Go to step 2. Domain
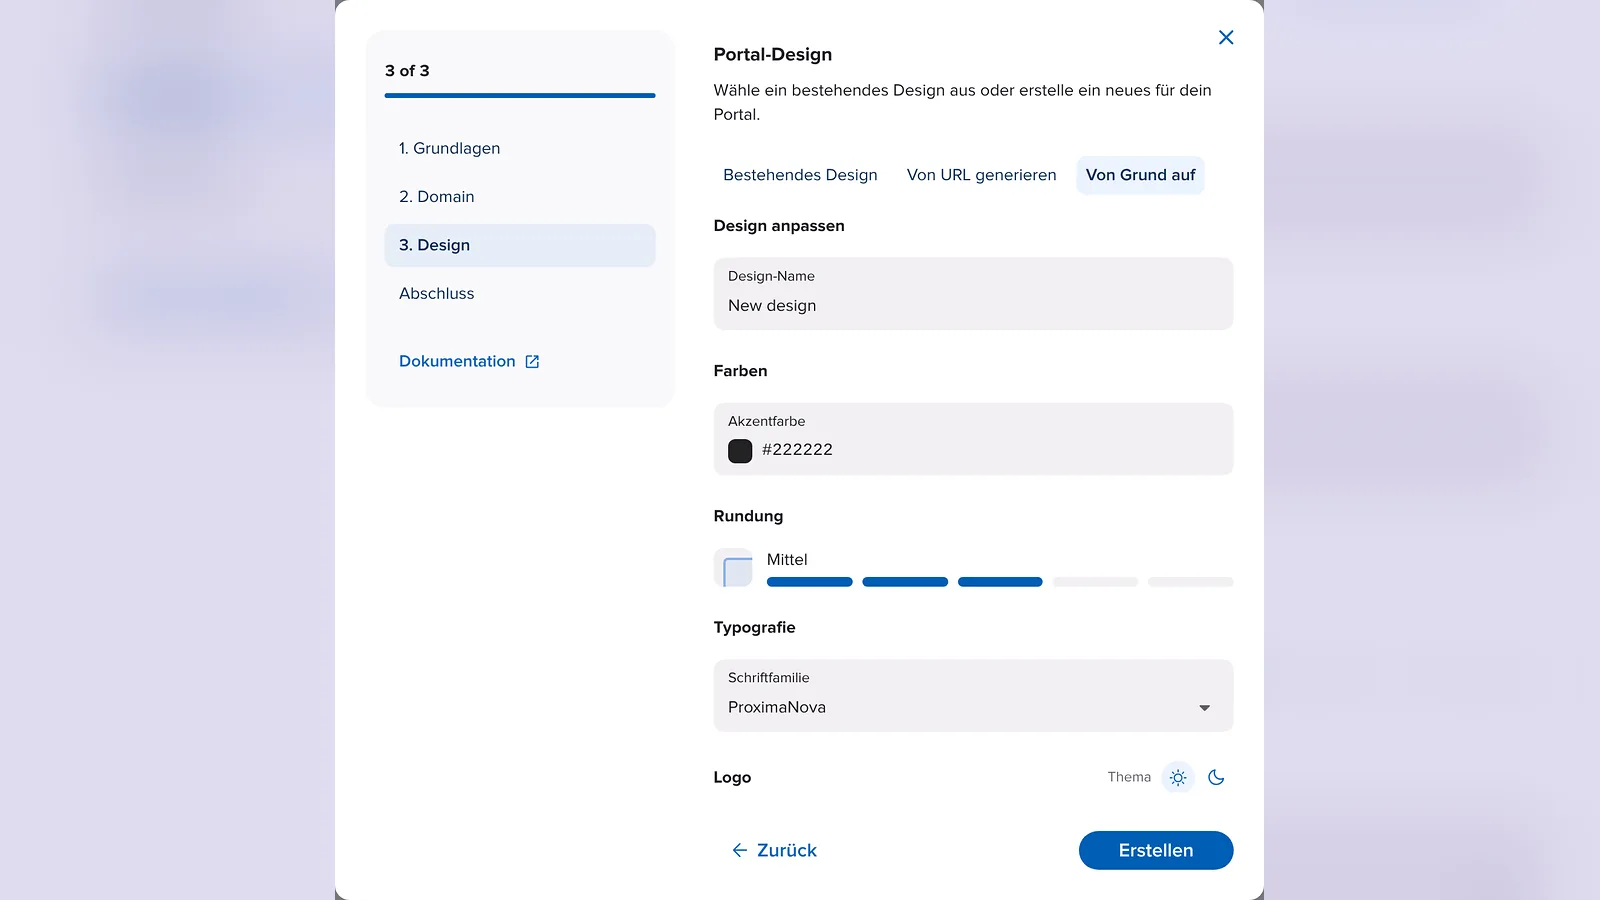The width and height of the screenshot is (1600, 900). [520, 197]
